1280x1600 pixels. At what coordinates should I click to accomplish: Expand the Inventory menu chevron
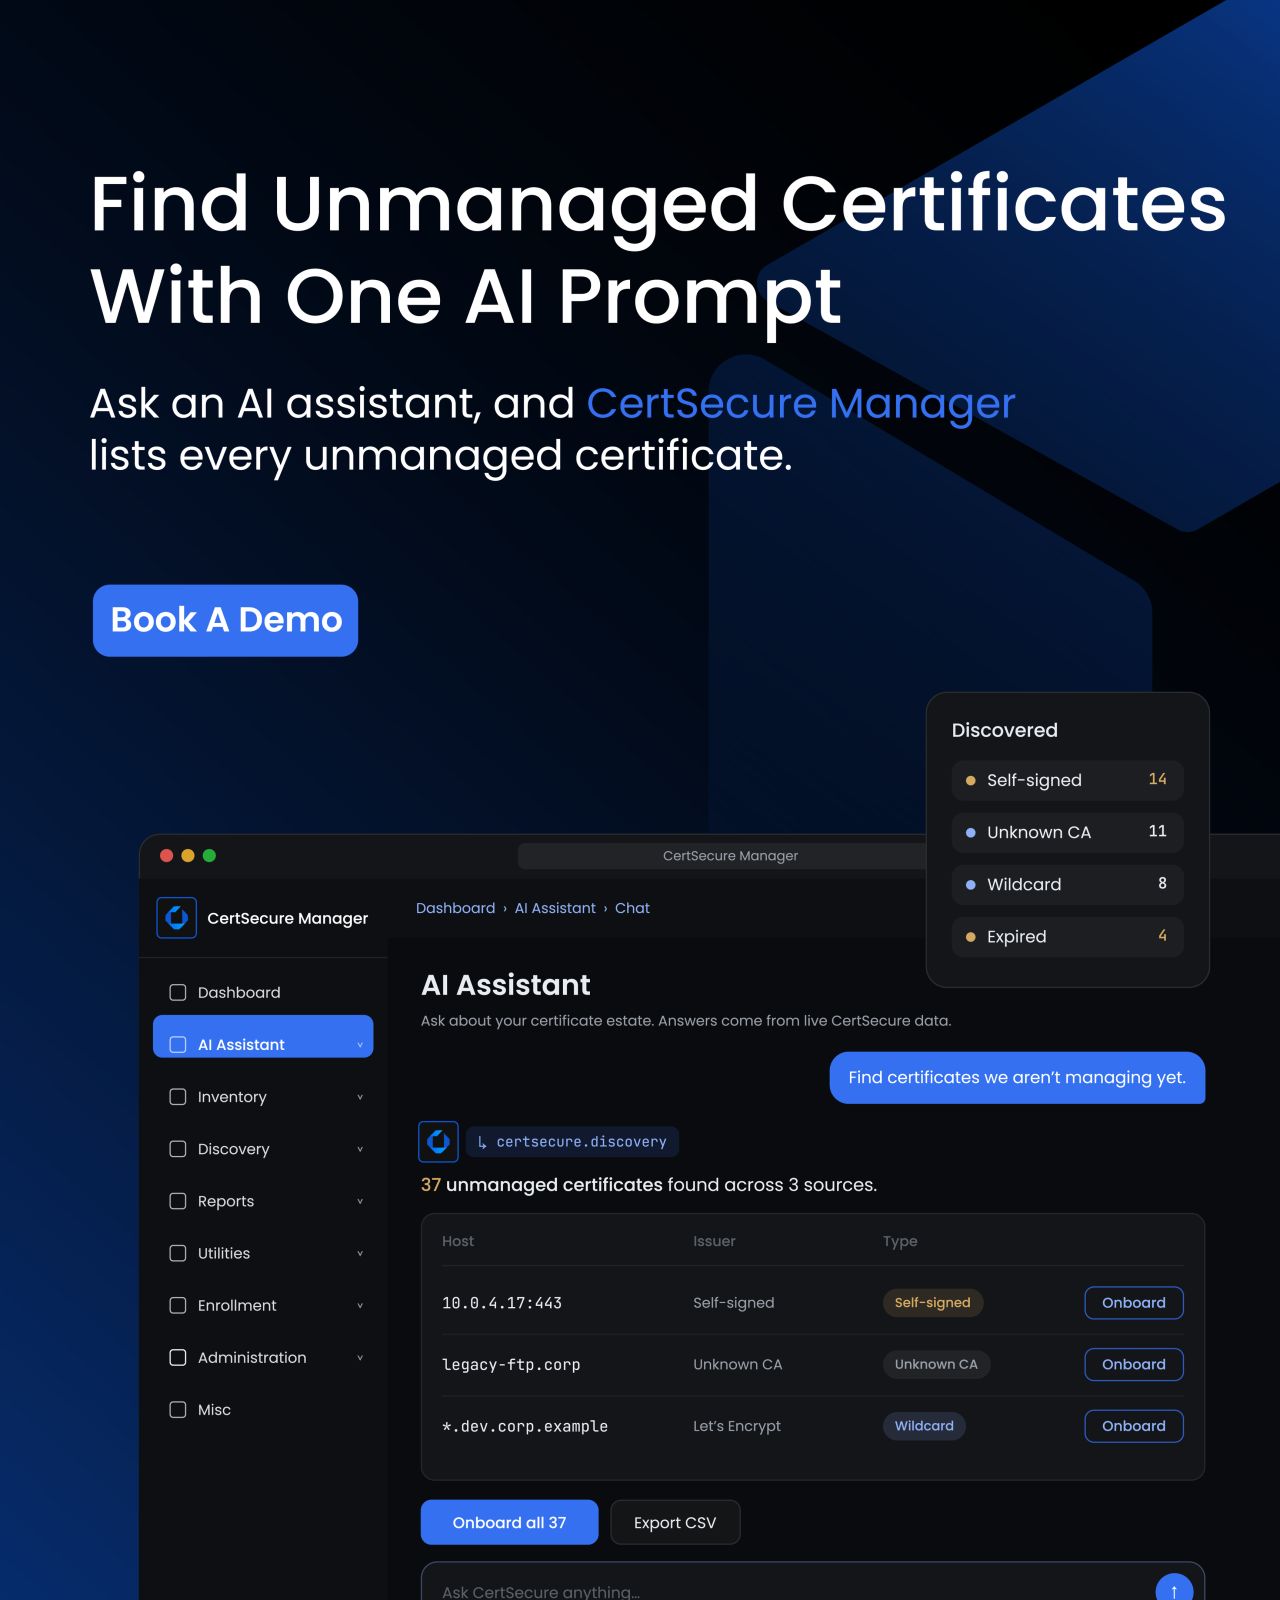click(360, 1097)
